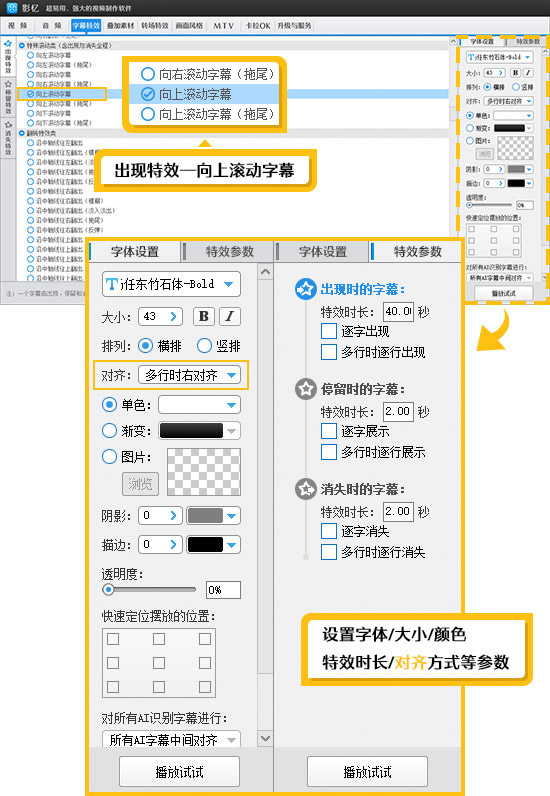Viewport: 550px width, 796px height.
Task: Open the 停留特效 star sidebar tab
Action: (8, 97)
